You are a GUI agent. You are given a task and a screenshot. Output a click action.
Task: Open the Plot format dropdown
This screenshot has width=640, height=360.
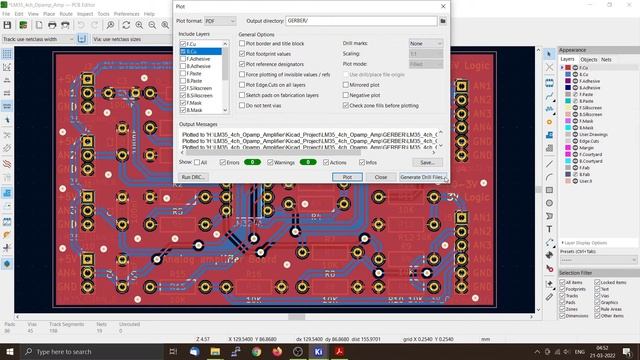tap(220, 21)
